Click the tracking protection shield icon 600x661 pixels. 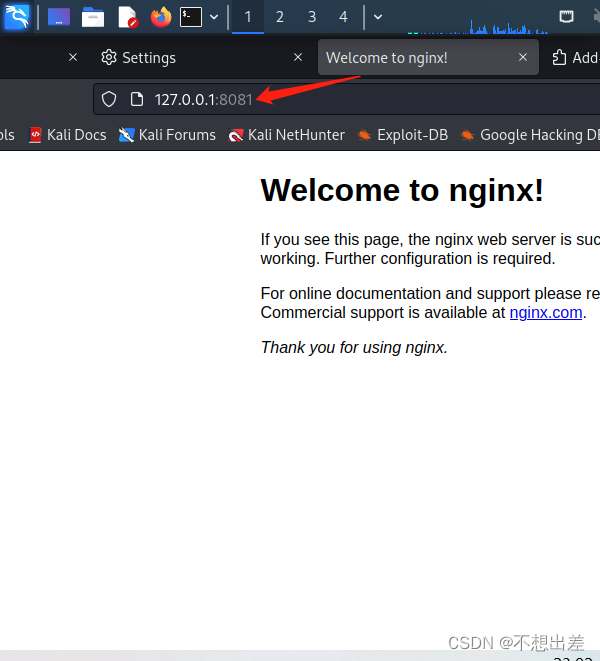pyautogui.click(x=109, y=99)
